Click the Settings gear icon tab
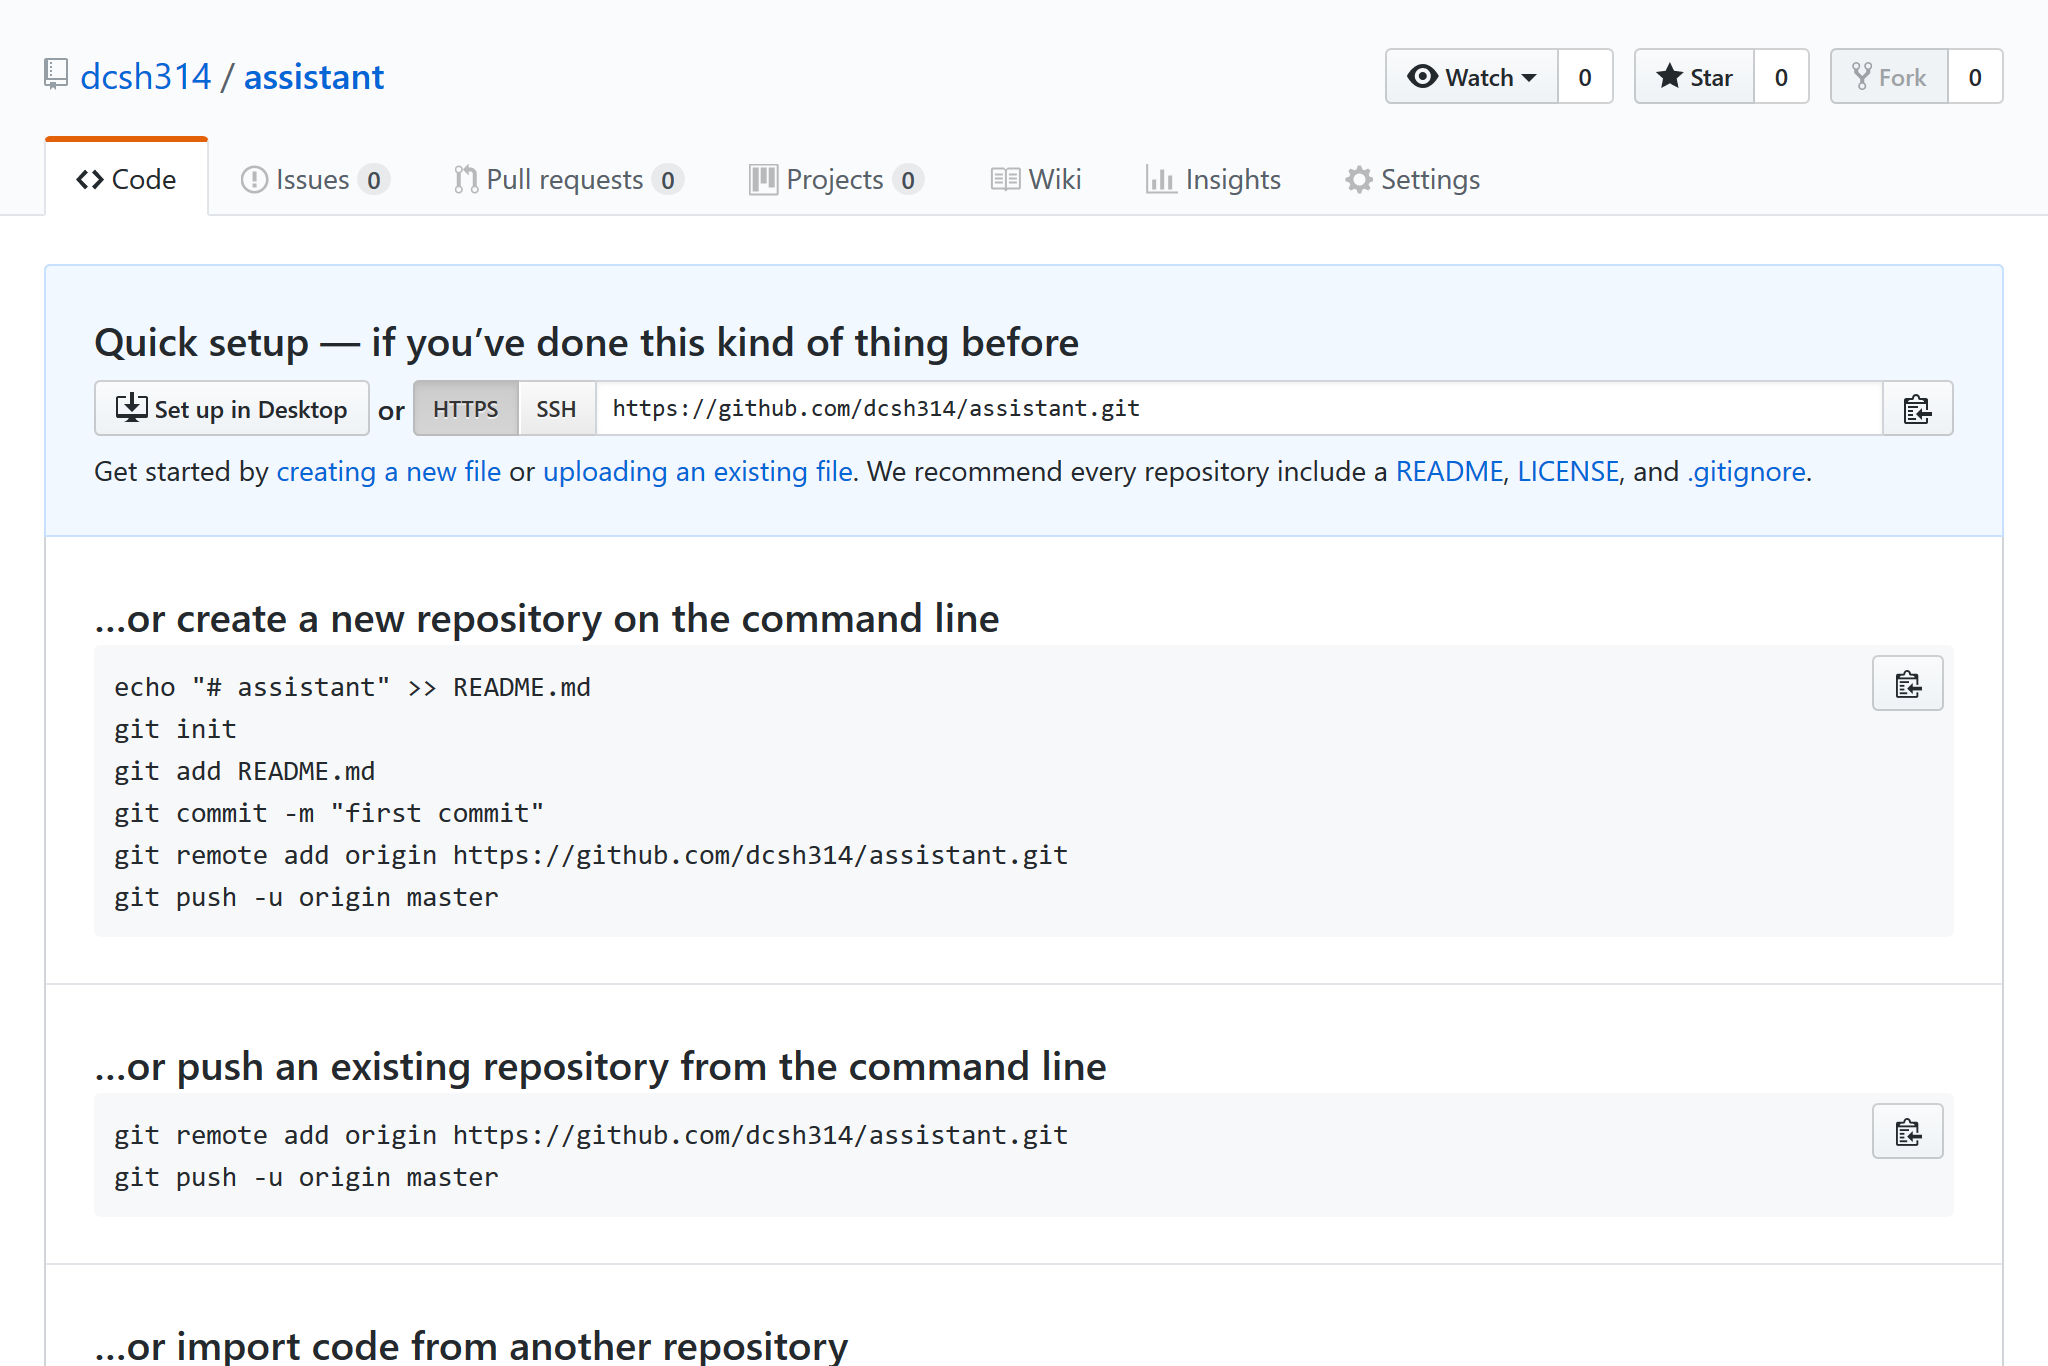 coord(1358,180)
